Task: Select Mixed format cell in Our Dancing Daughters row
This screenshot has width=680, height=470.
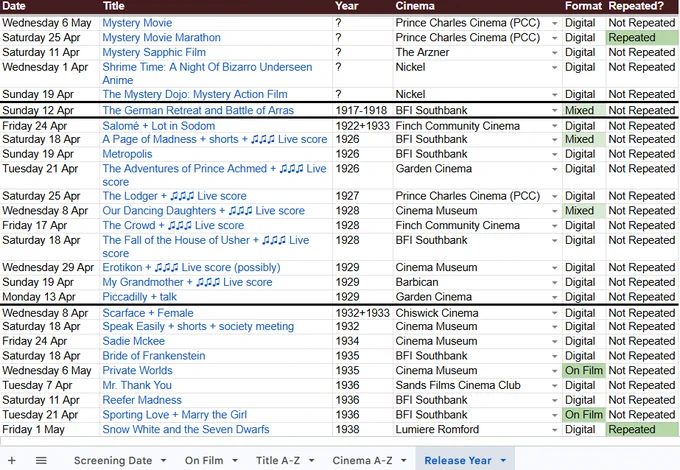Action: coord(584,211)
